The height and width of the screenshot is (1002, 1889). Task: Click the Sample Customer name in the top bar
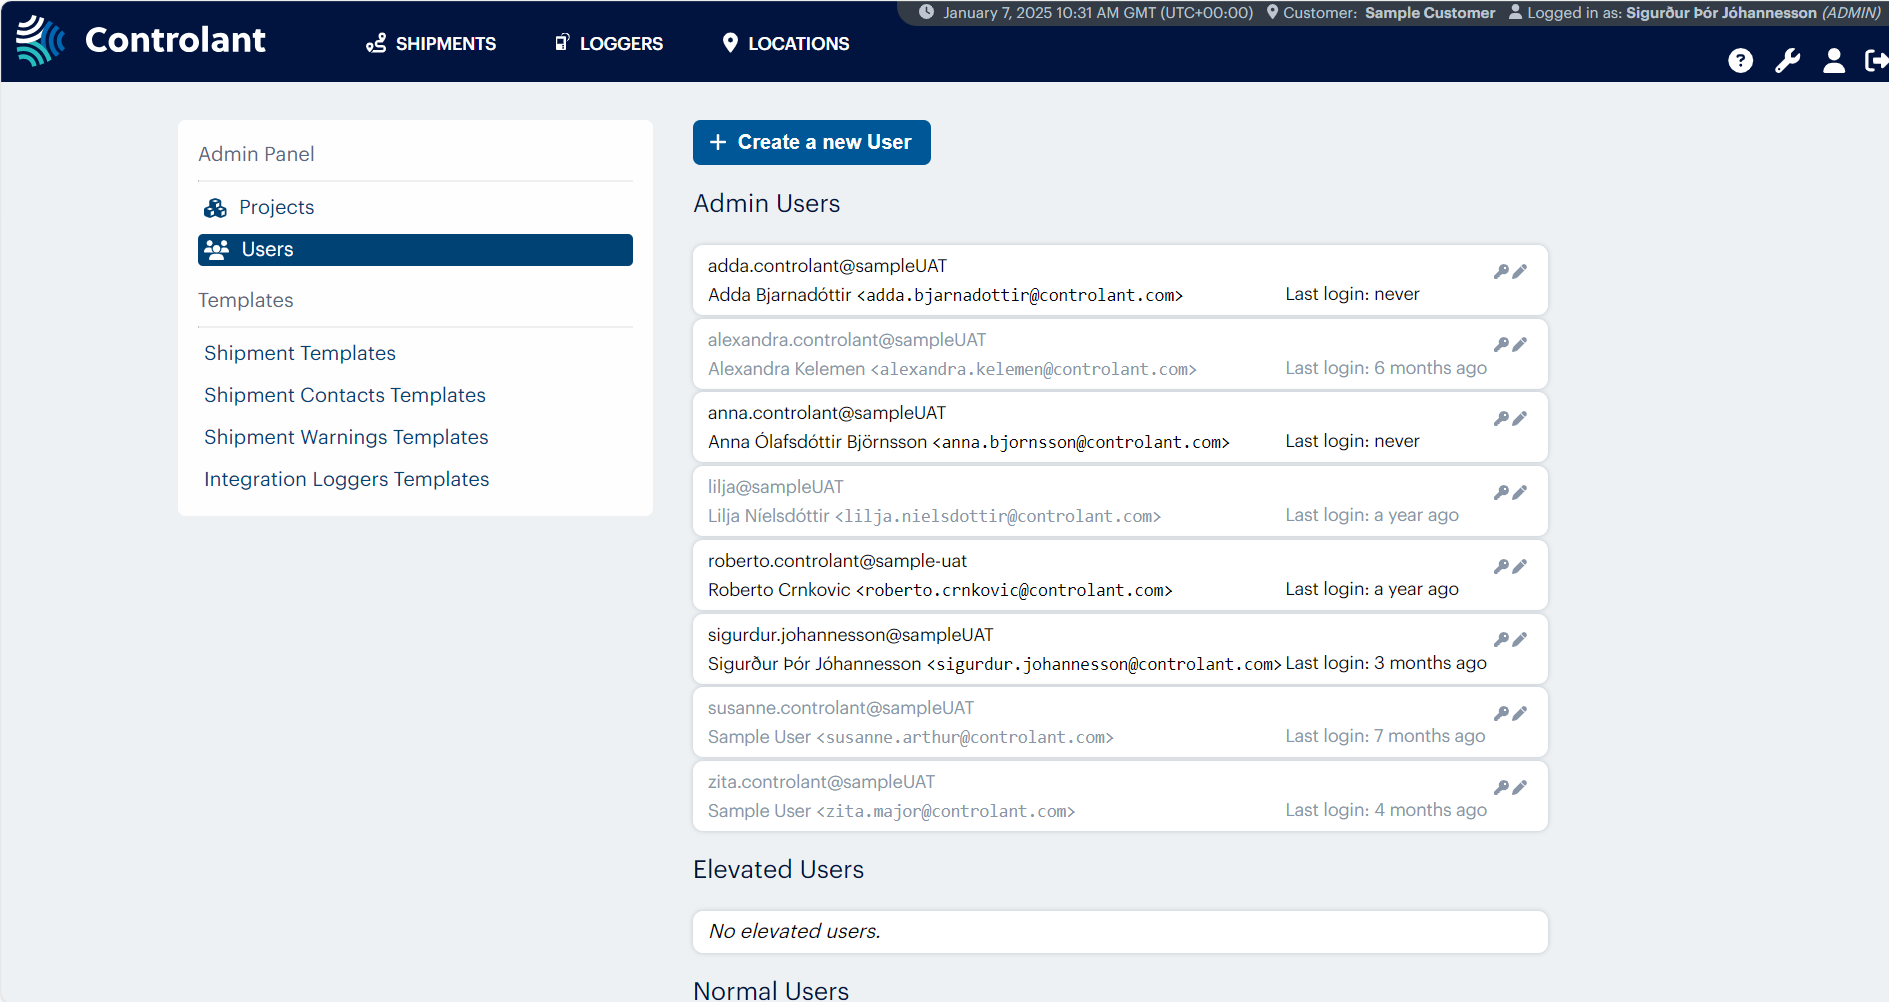pyautogui.click(x=1430, y=13)
